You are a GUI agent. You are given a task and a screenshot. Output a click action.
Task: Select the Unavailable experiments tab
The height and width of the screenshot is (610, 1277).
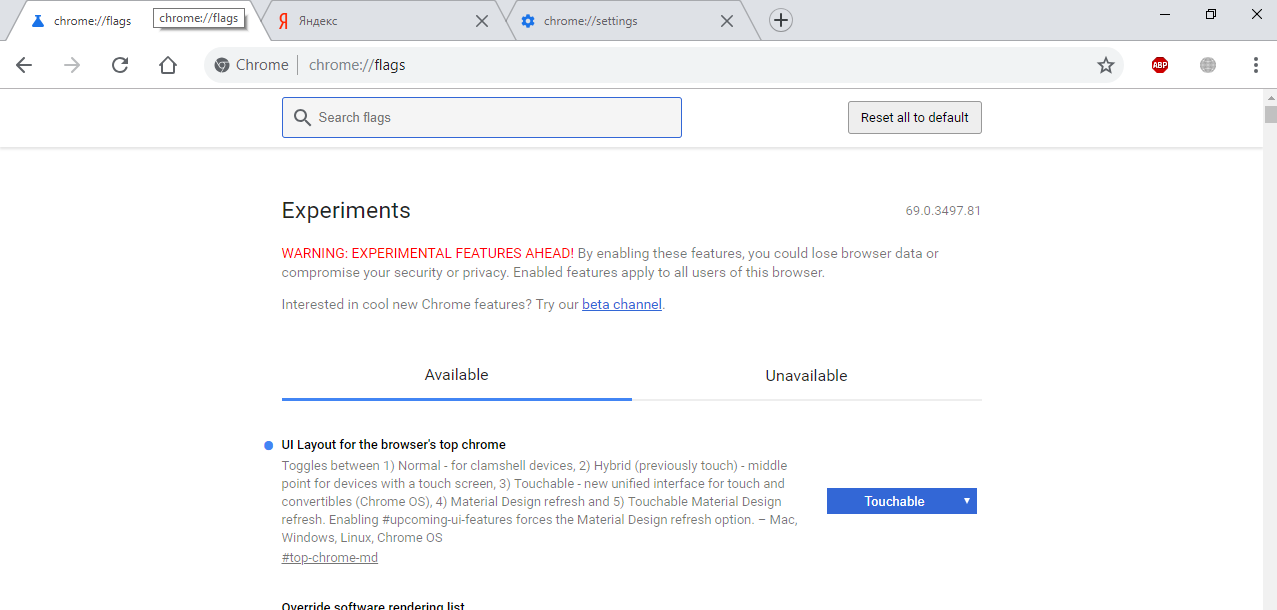pos(806,376)
